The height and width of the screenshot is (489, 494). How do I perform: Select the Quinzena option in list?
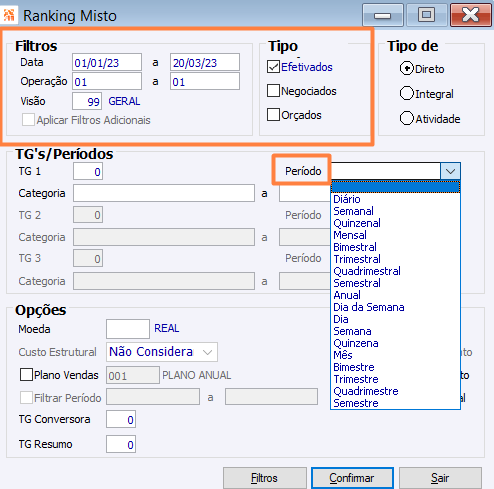tap(395, 343)
